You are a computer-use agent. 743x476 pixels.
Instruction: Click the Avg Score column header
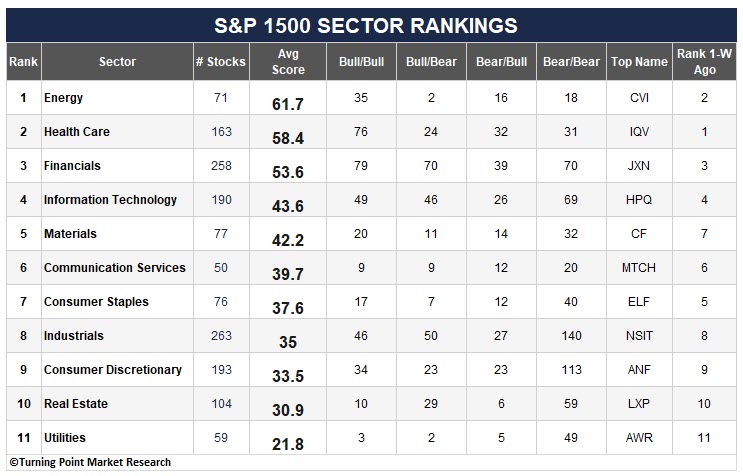pos(288,62)
